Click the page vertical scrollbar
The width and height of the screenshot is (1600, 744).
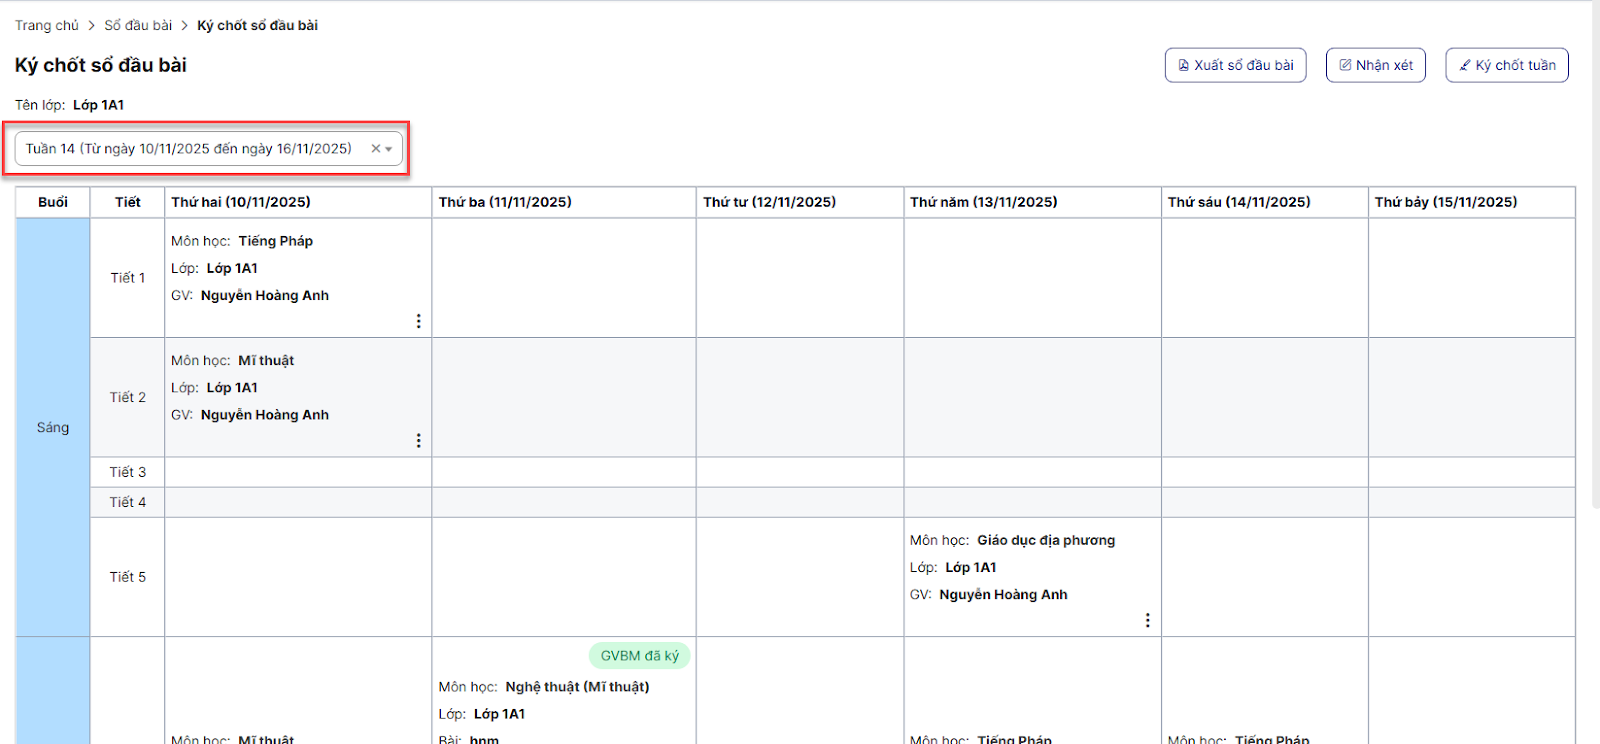[x=1594, y=250]
